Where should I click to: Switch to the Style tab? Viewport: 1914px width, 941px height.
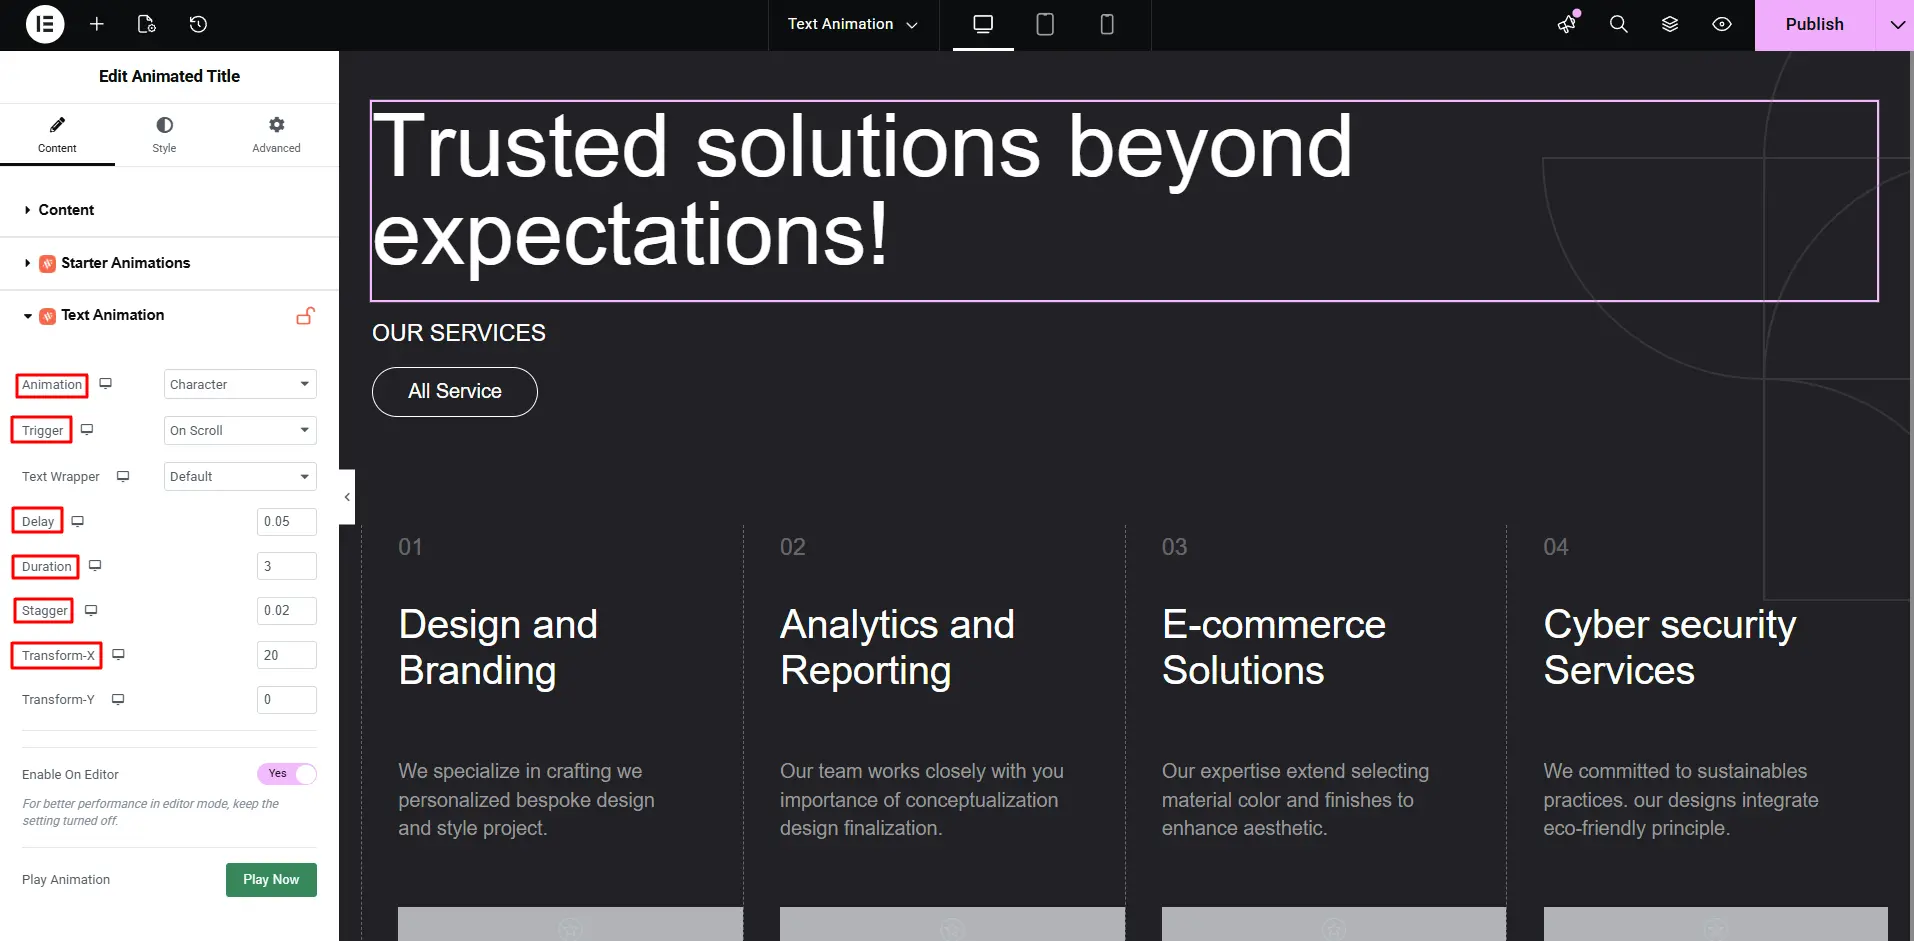click(x=164, y=134)
